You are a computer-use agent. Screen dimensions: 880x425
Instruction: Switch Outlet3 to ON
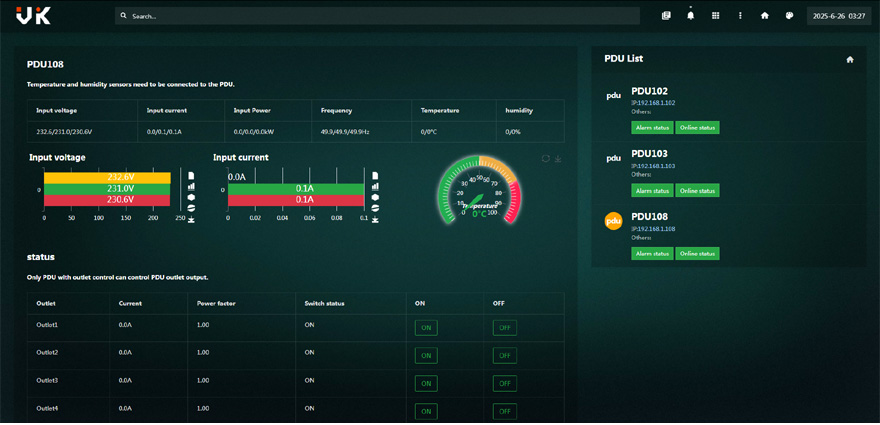tap(426, 383)
